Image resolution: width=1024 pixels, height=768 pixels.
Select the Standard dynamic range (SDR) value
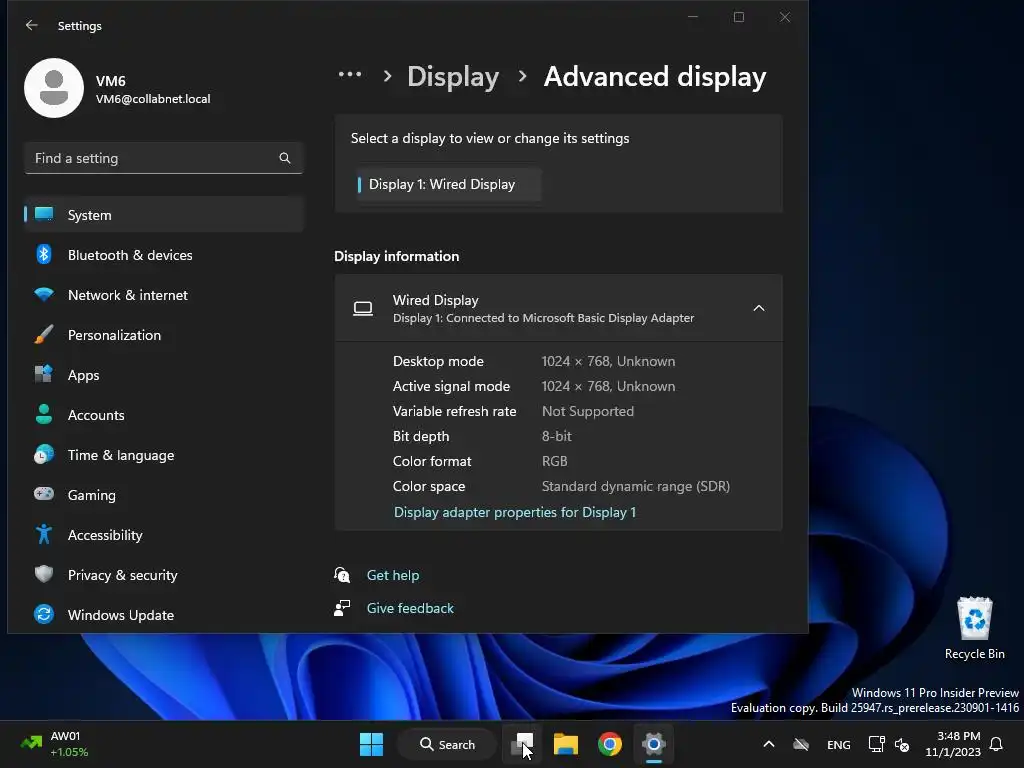pyautogui.click(x=635, y=486)
